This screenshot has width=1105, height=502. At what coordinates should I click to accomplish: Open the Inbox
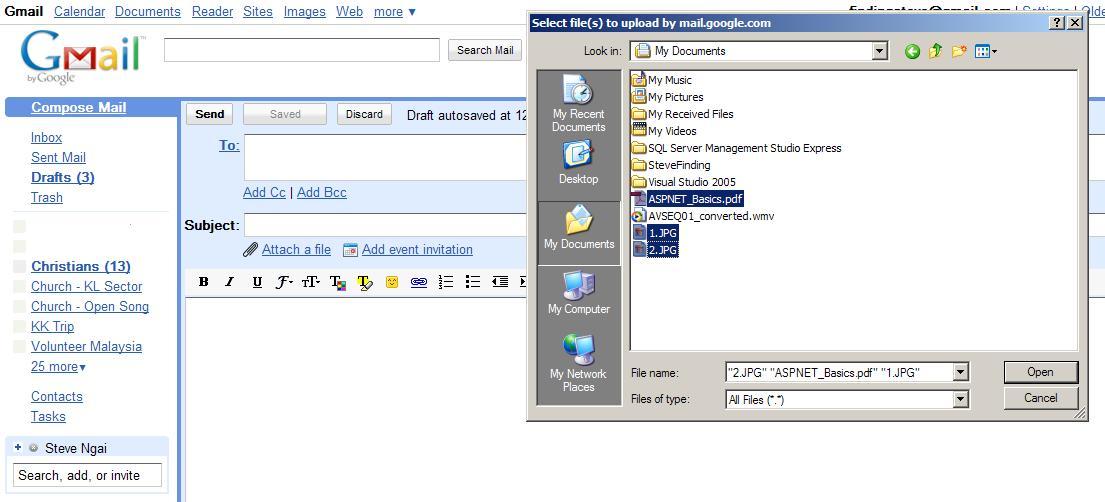47,137
